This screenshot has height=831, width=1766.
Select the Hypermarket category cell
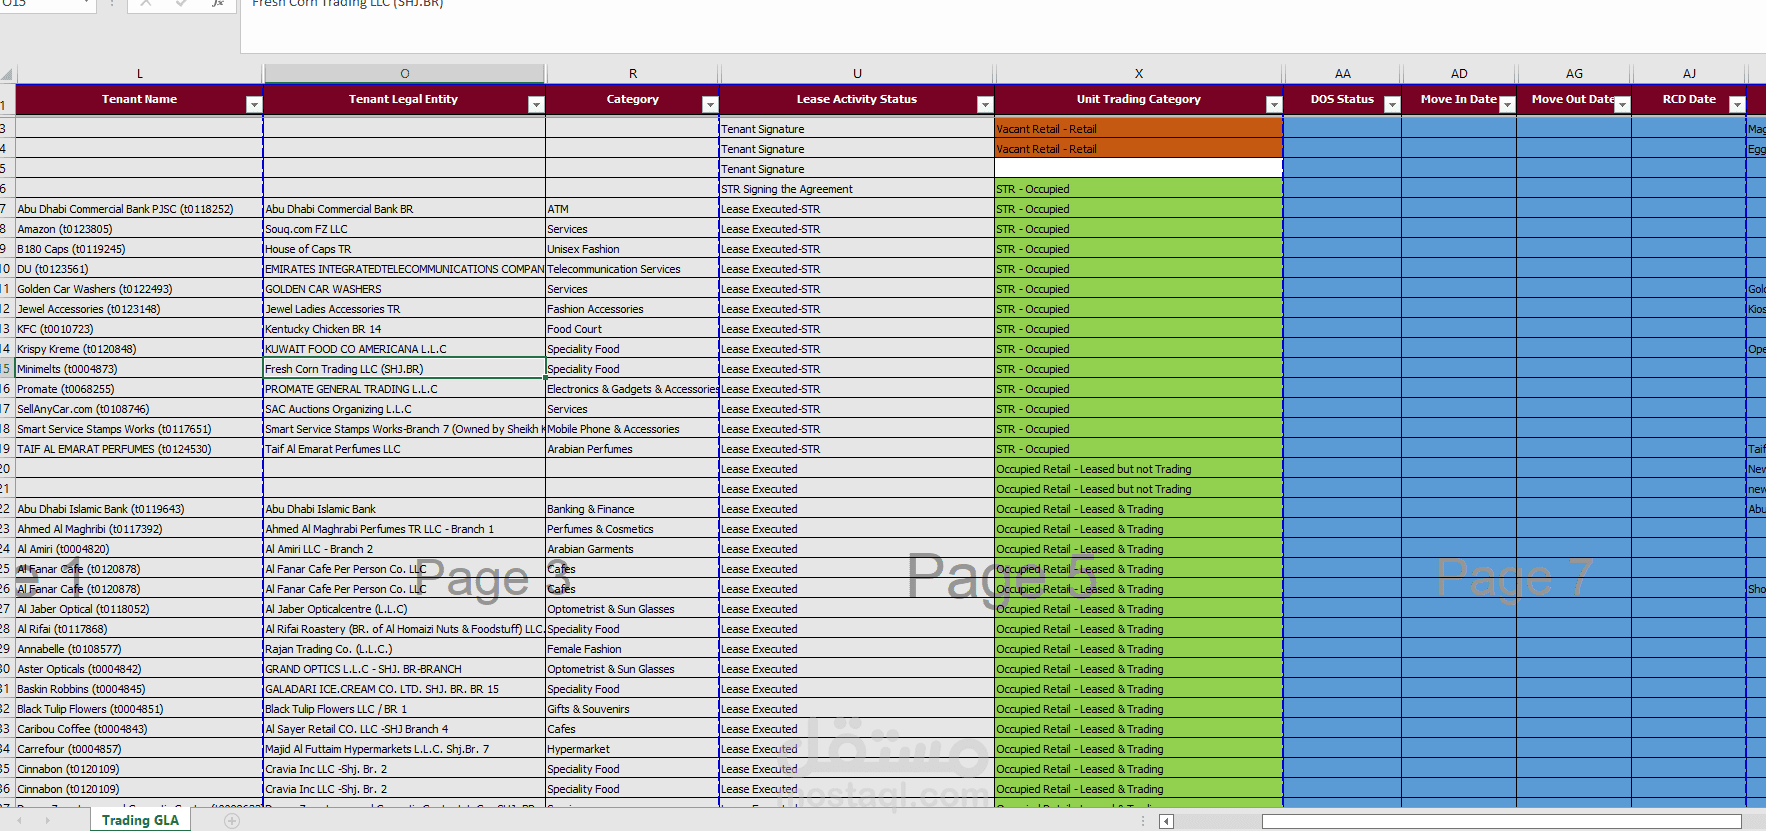(x=633, y=749)
